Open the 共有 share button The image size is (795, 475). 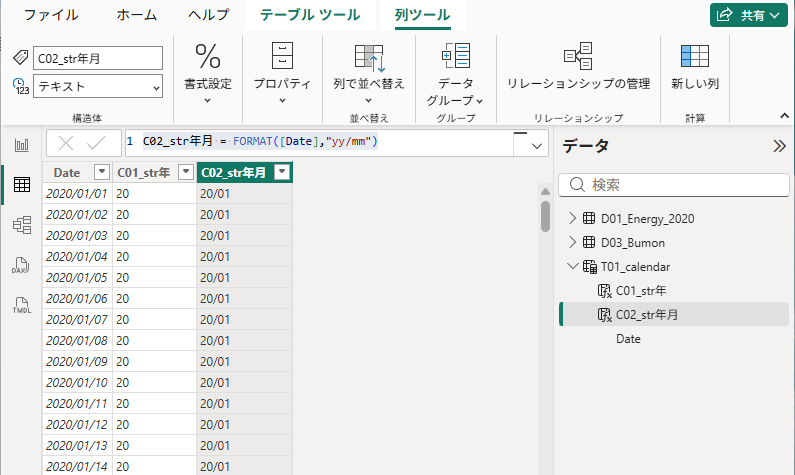pyautogui.click(x=748, y=15)
